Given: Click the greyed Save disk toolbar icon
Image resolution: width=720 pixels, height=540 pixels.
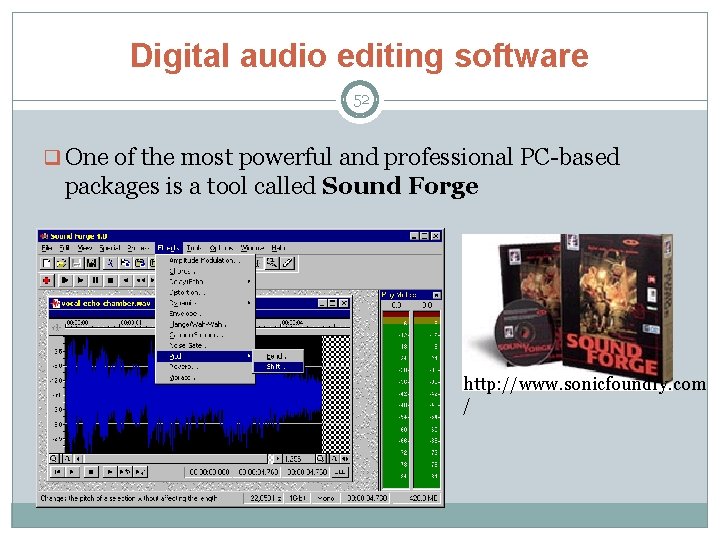Looking at the screenshot, I should pyautogui.click(x=77, y=263).
